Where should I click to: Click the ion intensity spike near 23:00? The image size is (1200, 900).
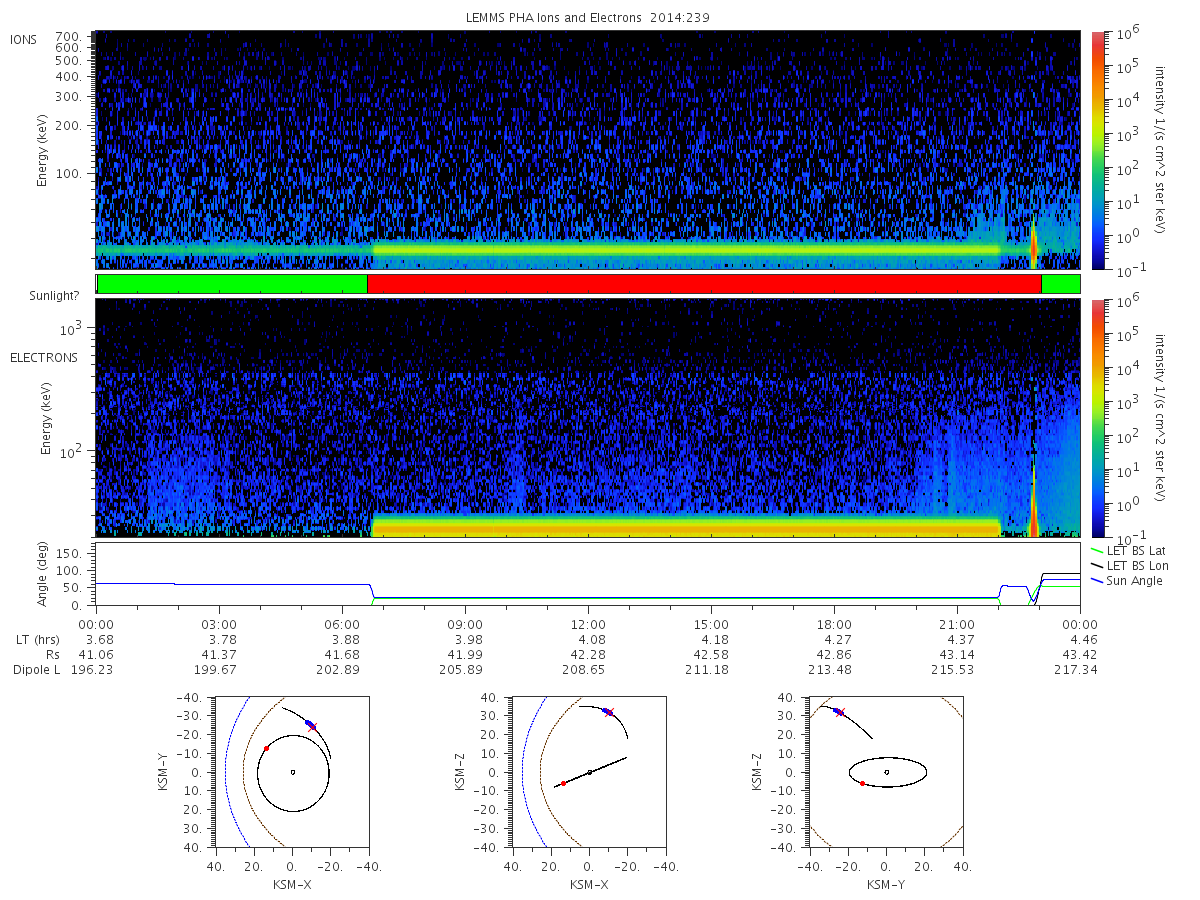(1033, 245)
